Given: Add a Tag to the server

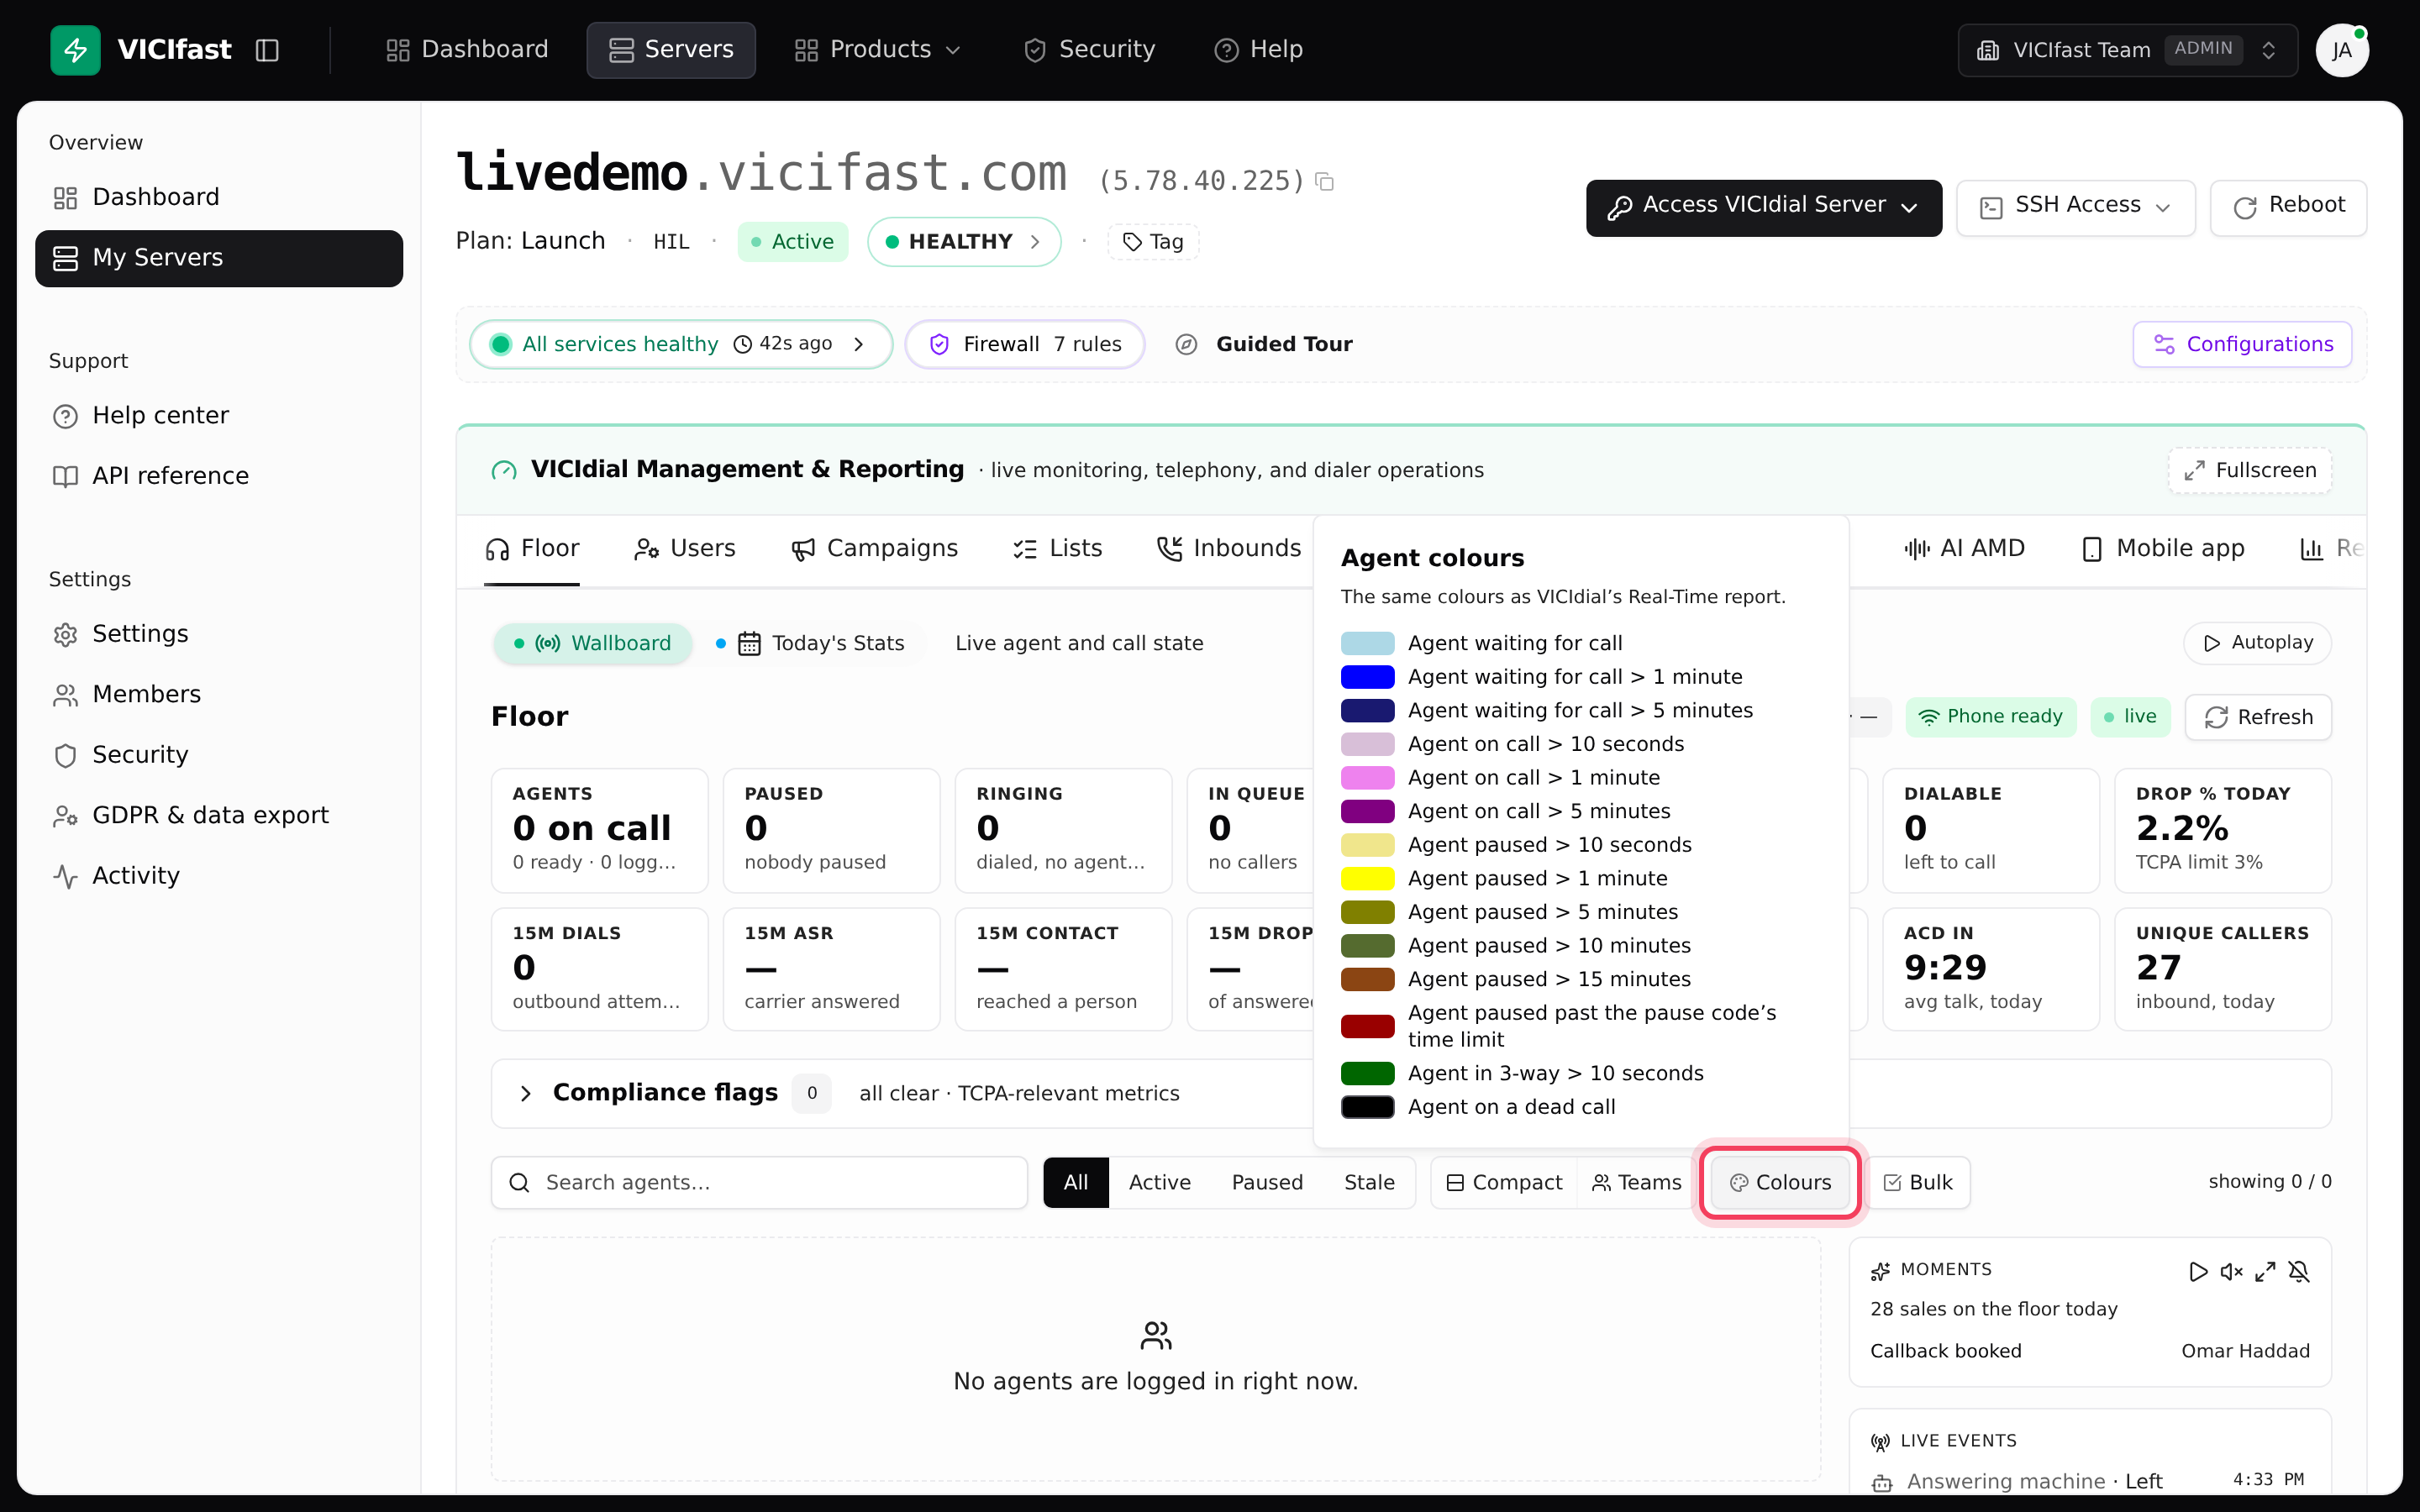Looking at the screenshot, I should tap(1153, 242).
